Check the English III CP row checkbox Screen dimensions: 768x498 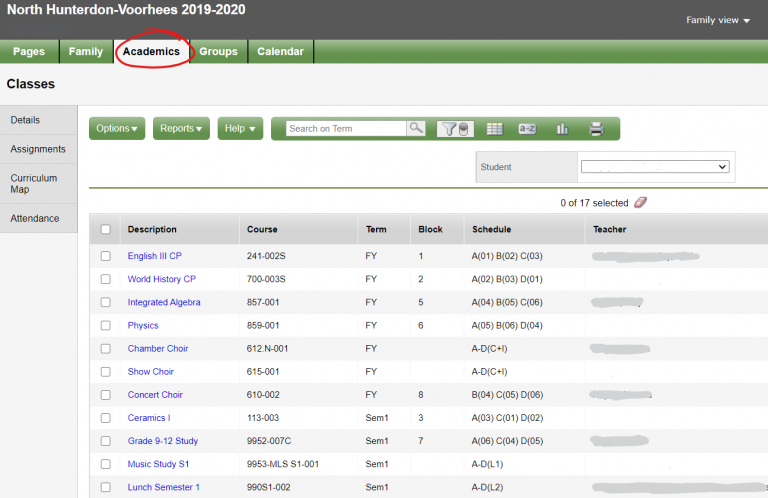(x=106, y=256)
